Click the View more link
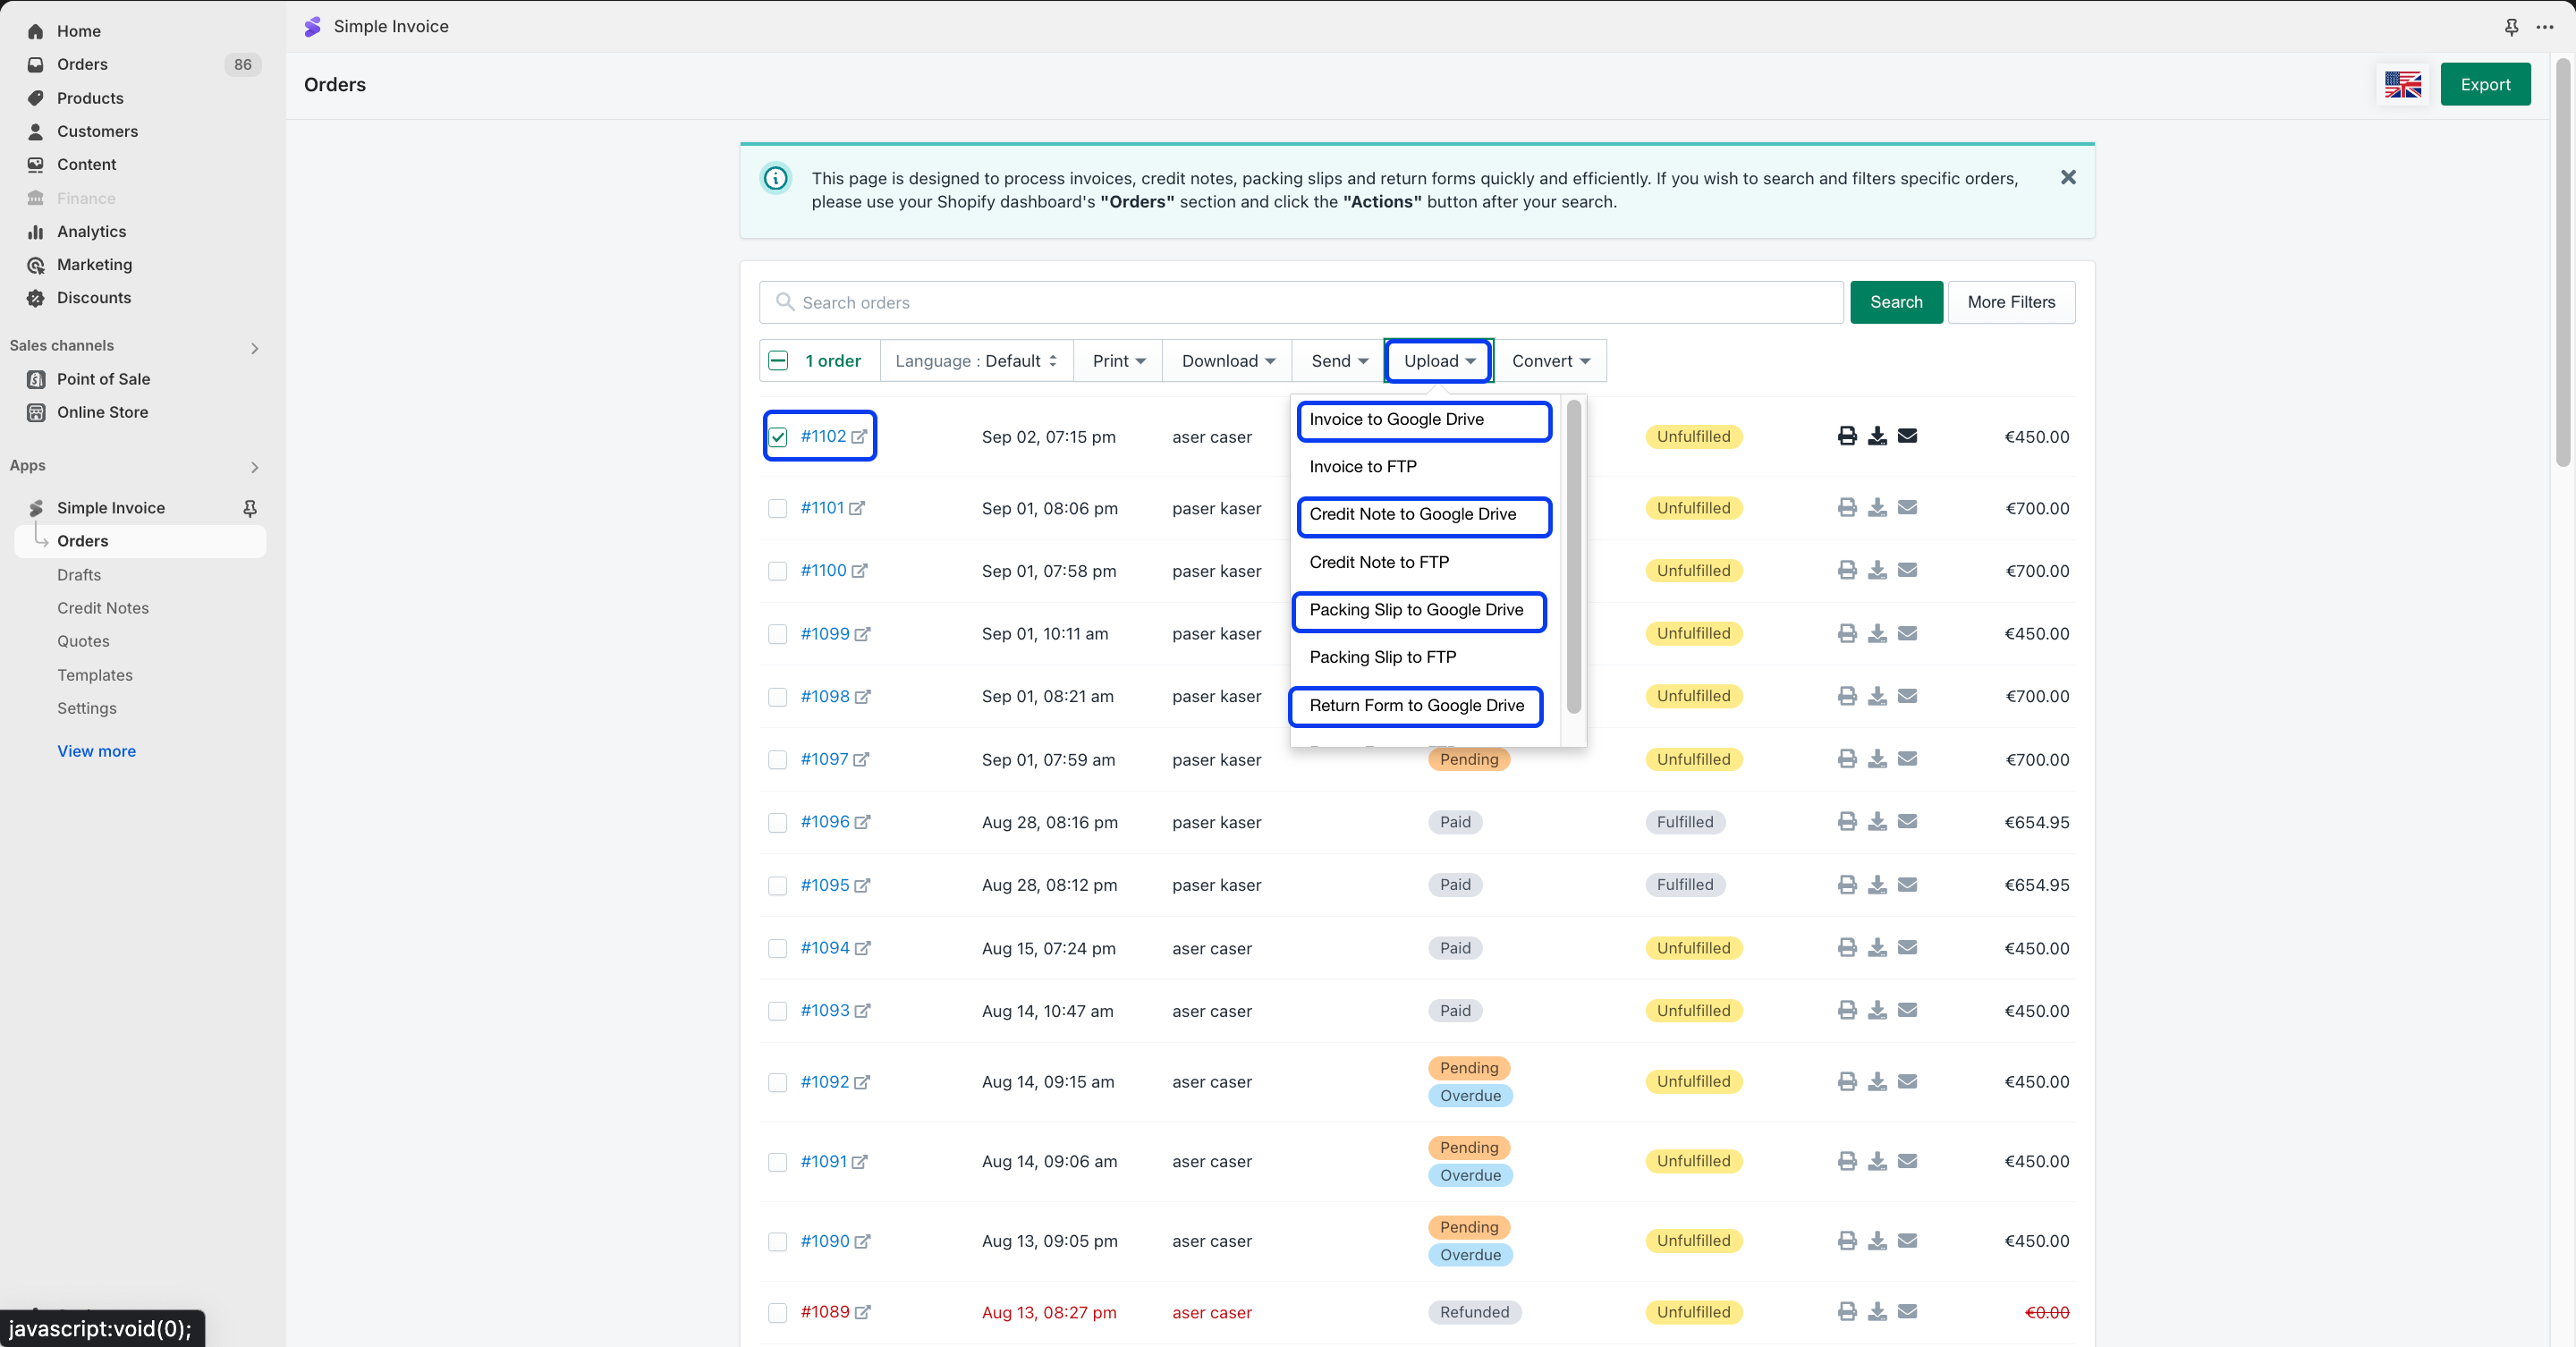Screen dimensions: 2576x1347 96,751
